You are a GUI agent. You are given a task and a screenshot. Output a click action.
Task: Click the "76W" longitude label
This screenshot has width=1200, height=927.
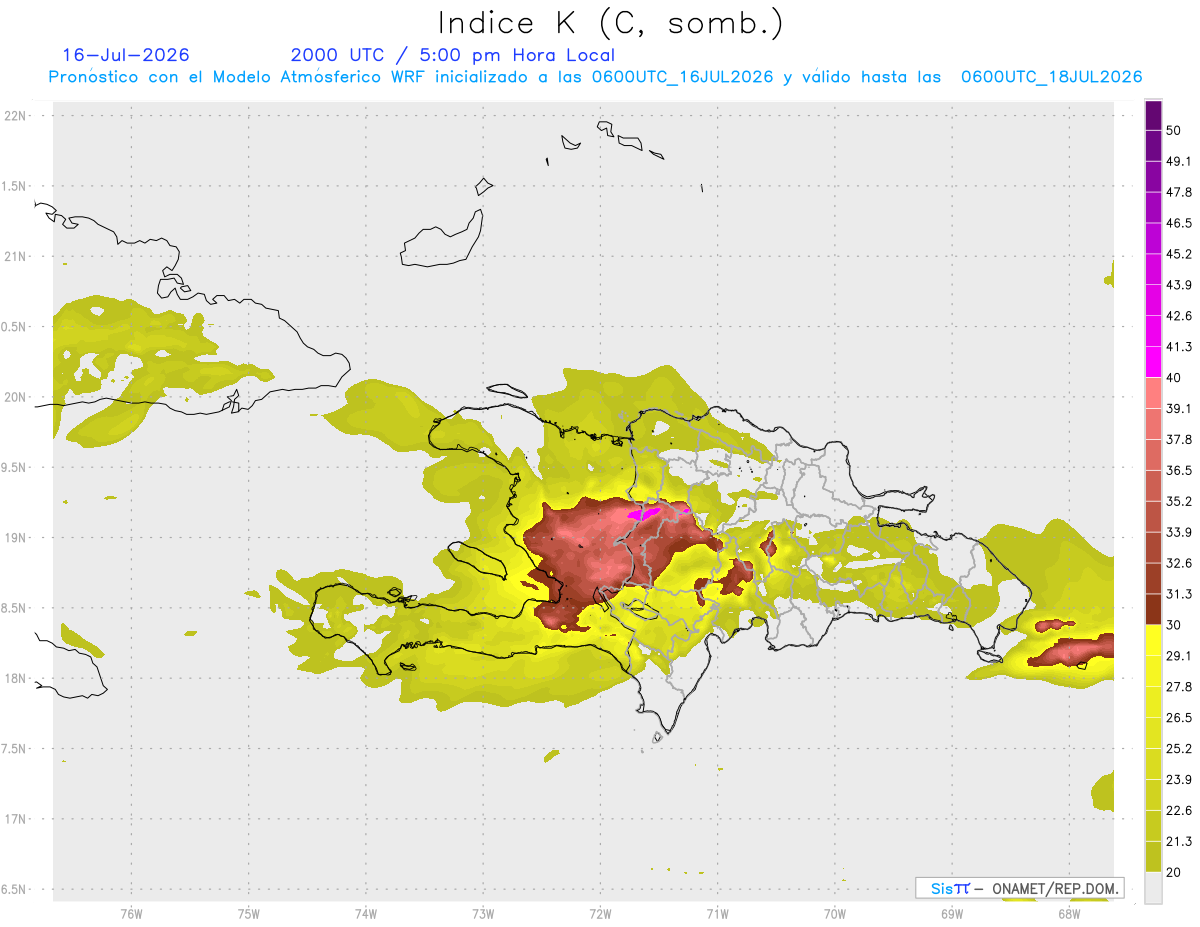click(x=131, y=914)
